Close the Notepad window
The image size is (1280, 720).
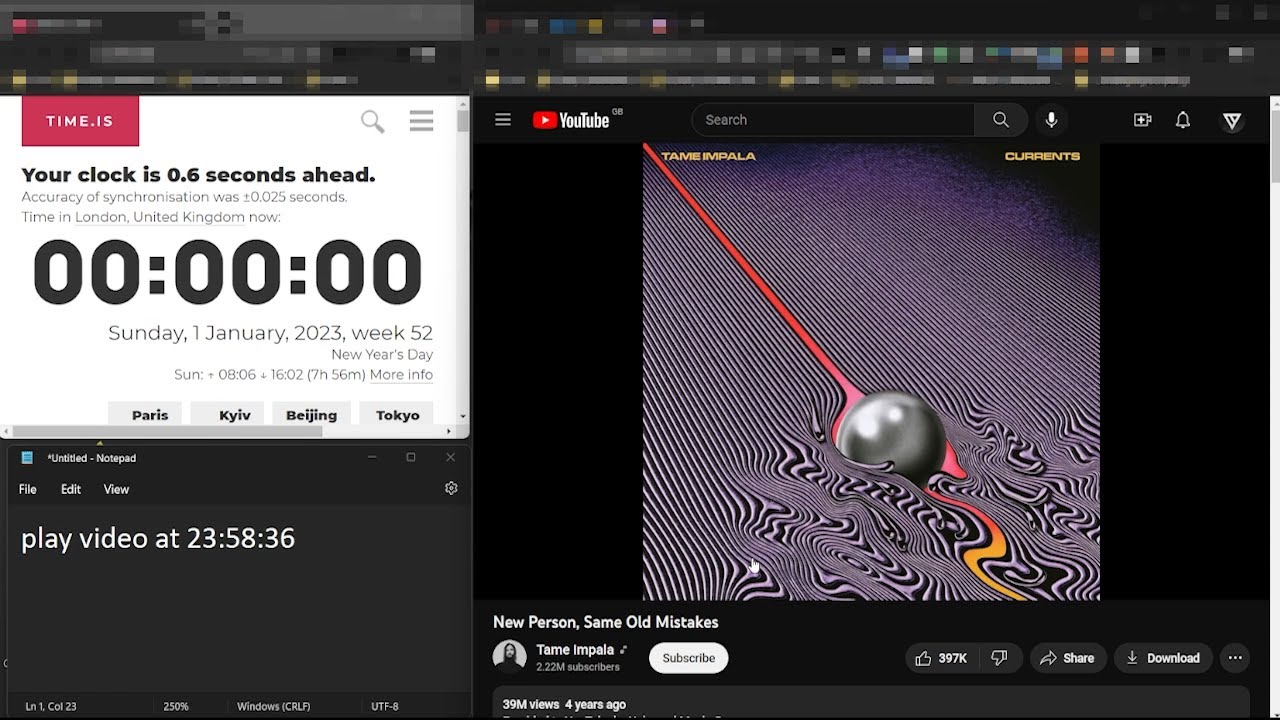[450, 457]
